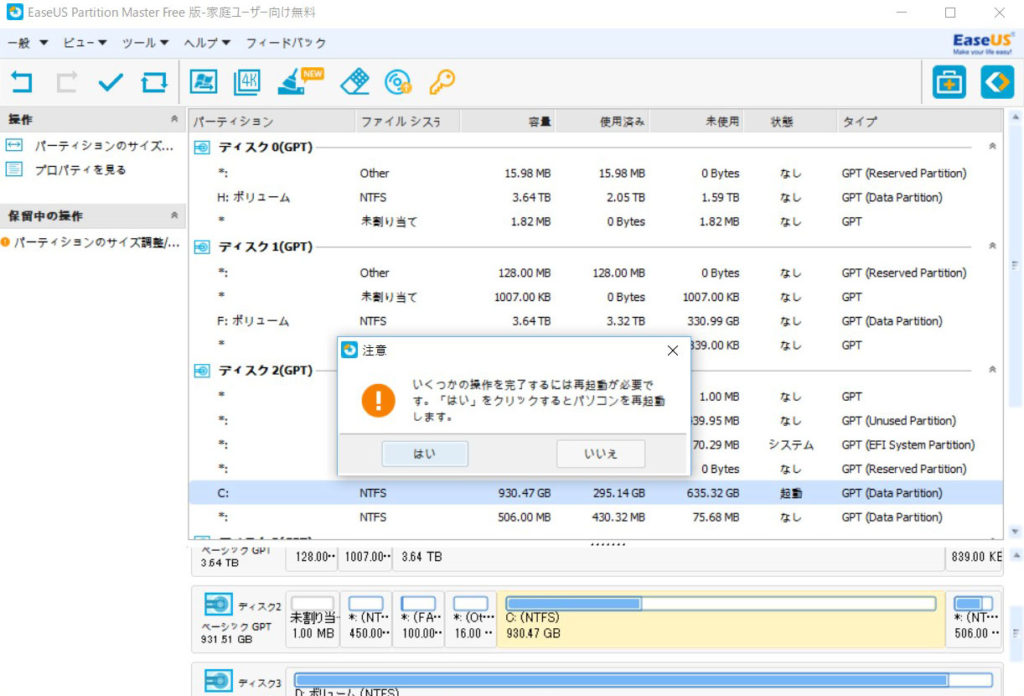This screenshot has width=1024, height=696.
Task: Select the 100.00 FAT block in Disk 2 map
Action: pyautogui.click(x=419, y=619)
